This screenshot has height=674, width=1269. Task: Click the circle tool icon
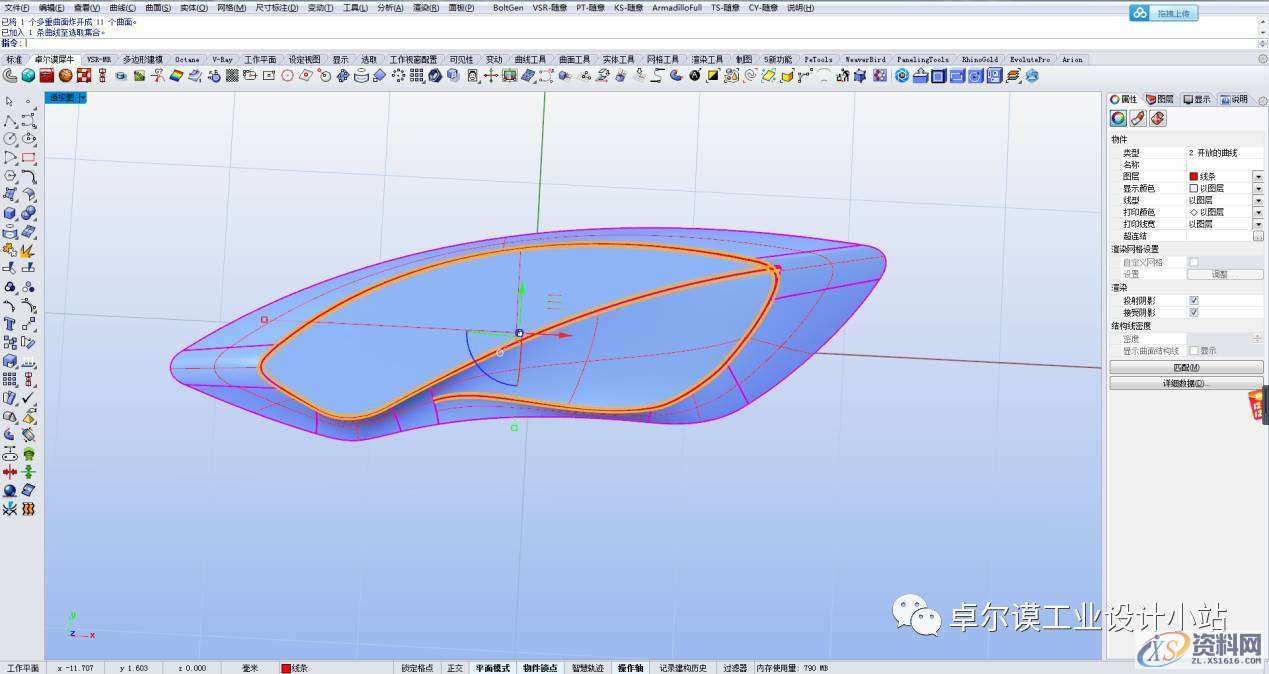coord(10,139)
